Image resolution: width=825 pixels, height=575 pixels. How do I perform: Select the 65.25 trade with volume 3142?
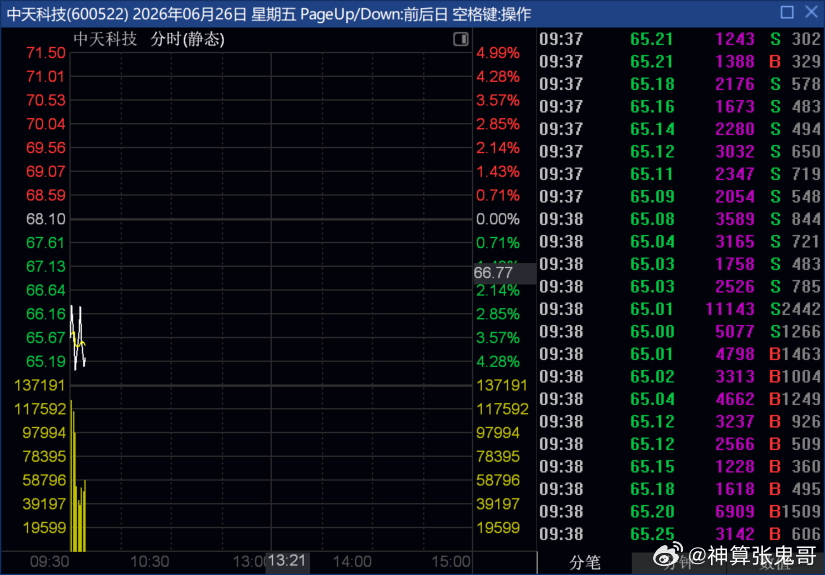[x=680, y=534]
